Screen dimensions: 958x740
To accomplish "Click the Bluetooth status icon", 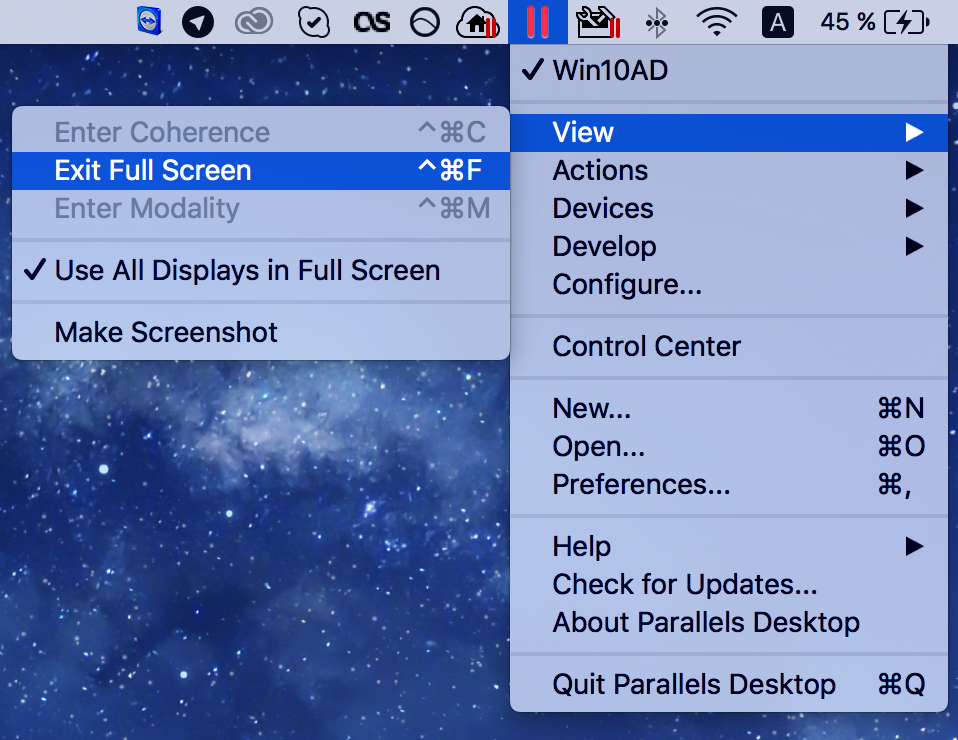I will [657, 23].
